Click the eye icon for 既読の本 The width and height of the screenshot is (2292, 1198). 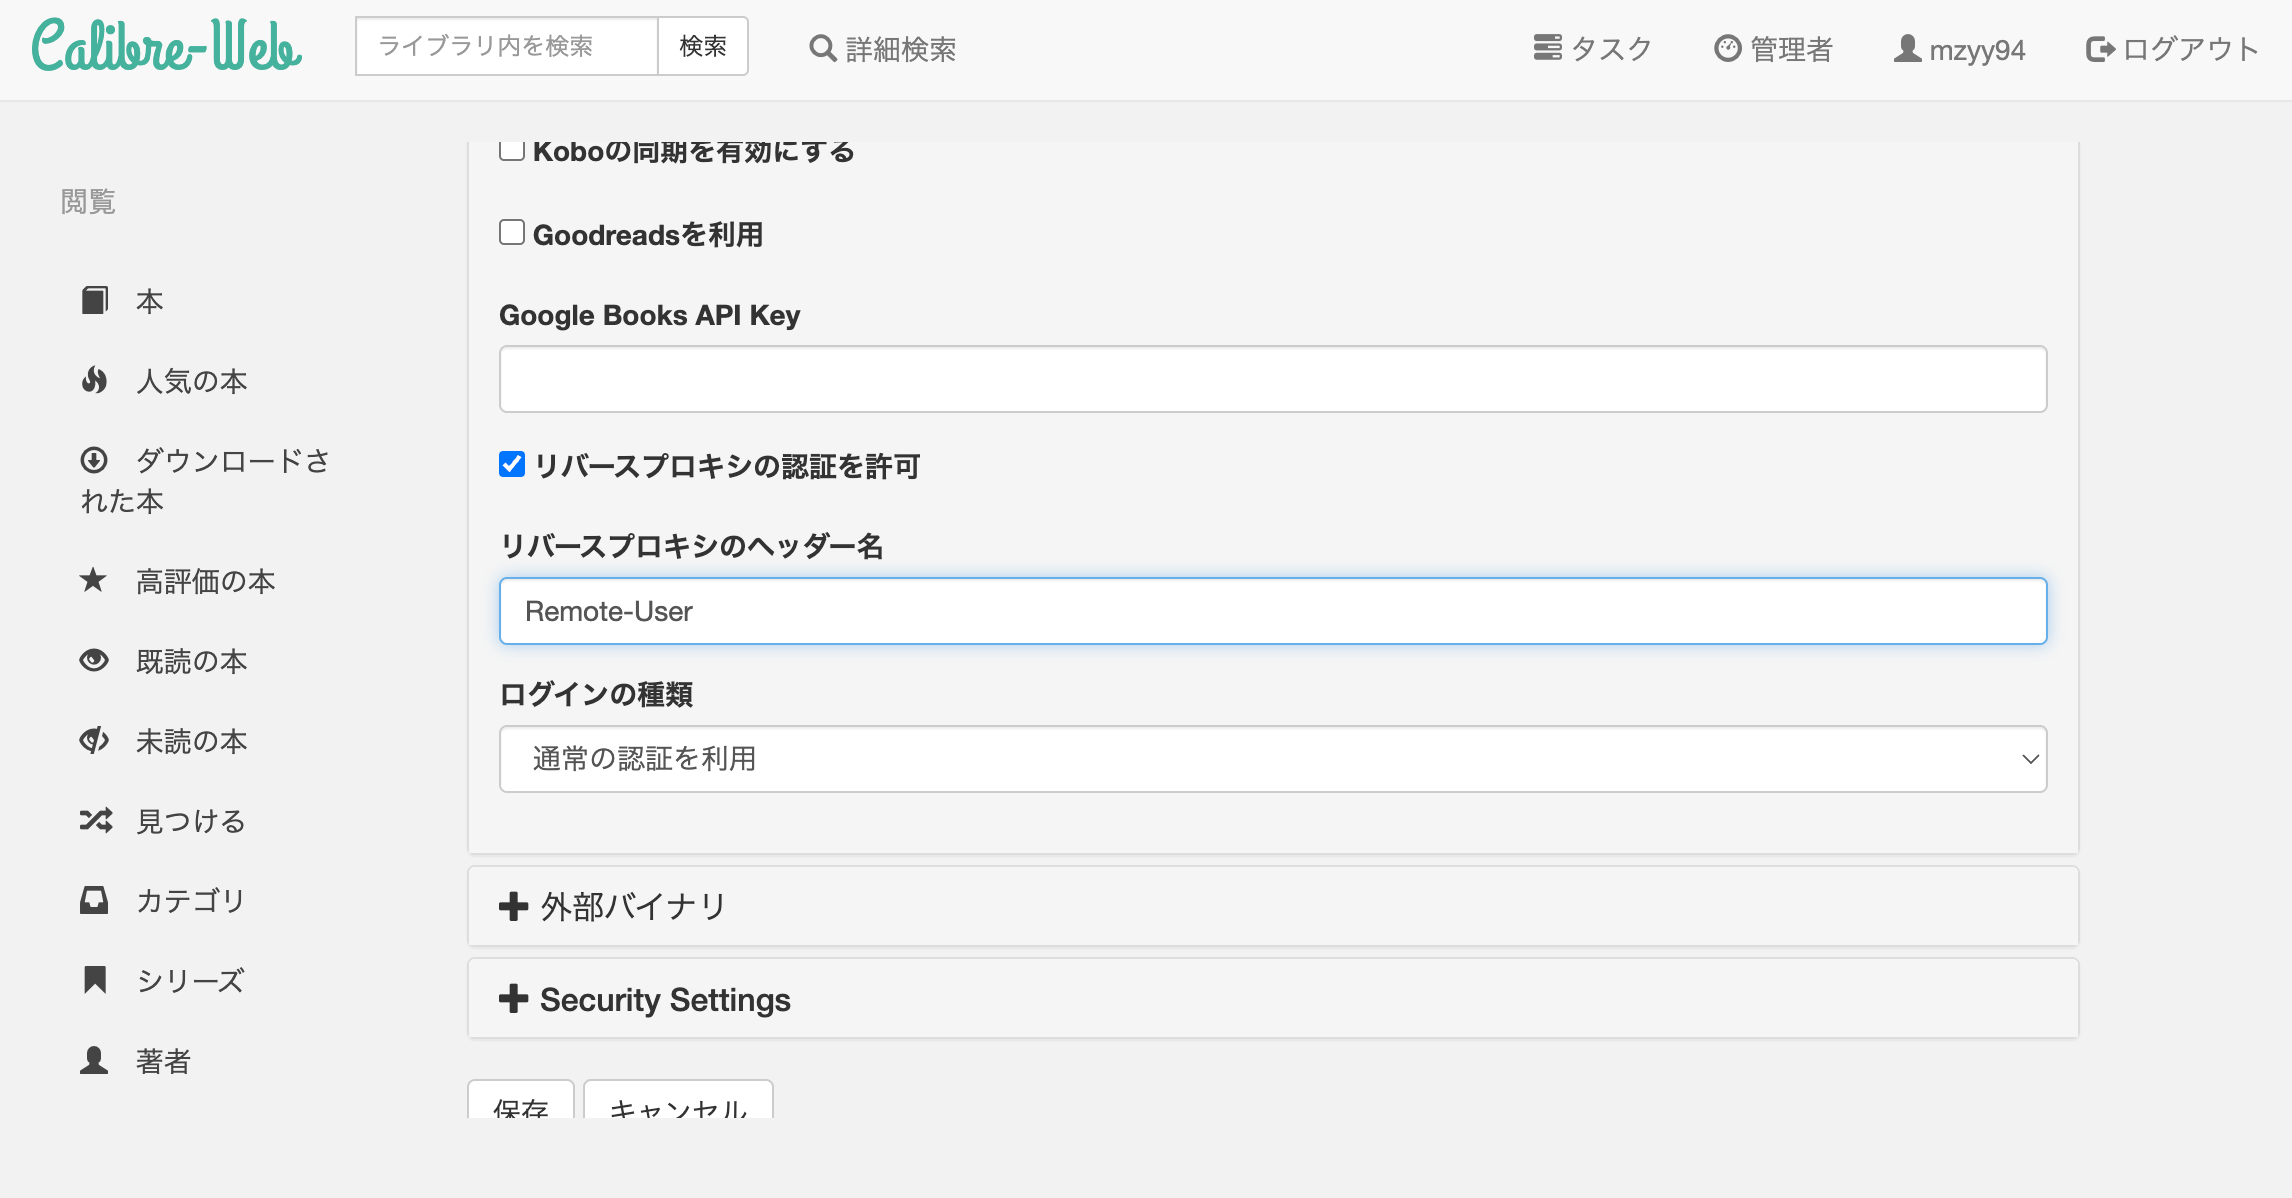coord(95,660)
